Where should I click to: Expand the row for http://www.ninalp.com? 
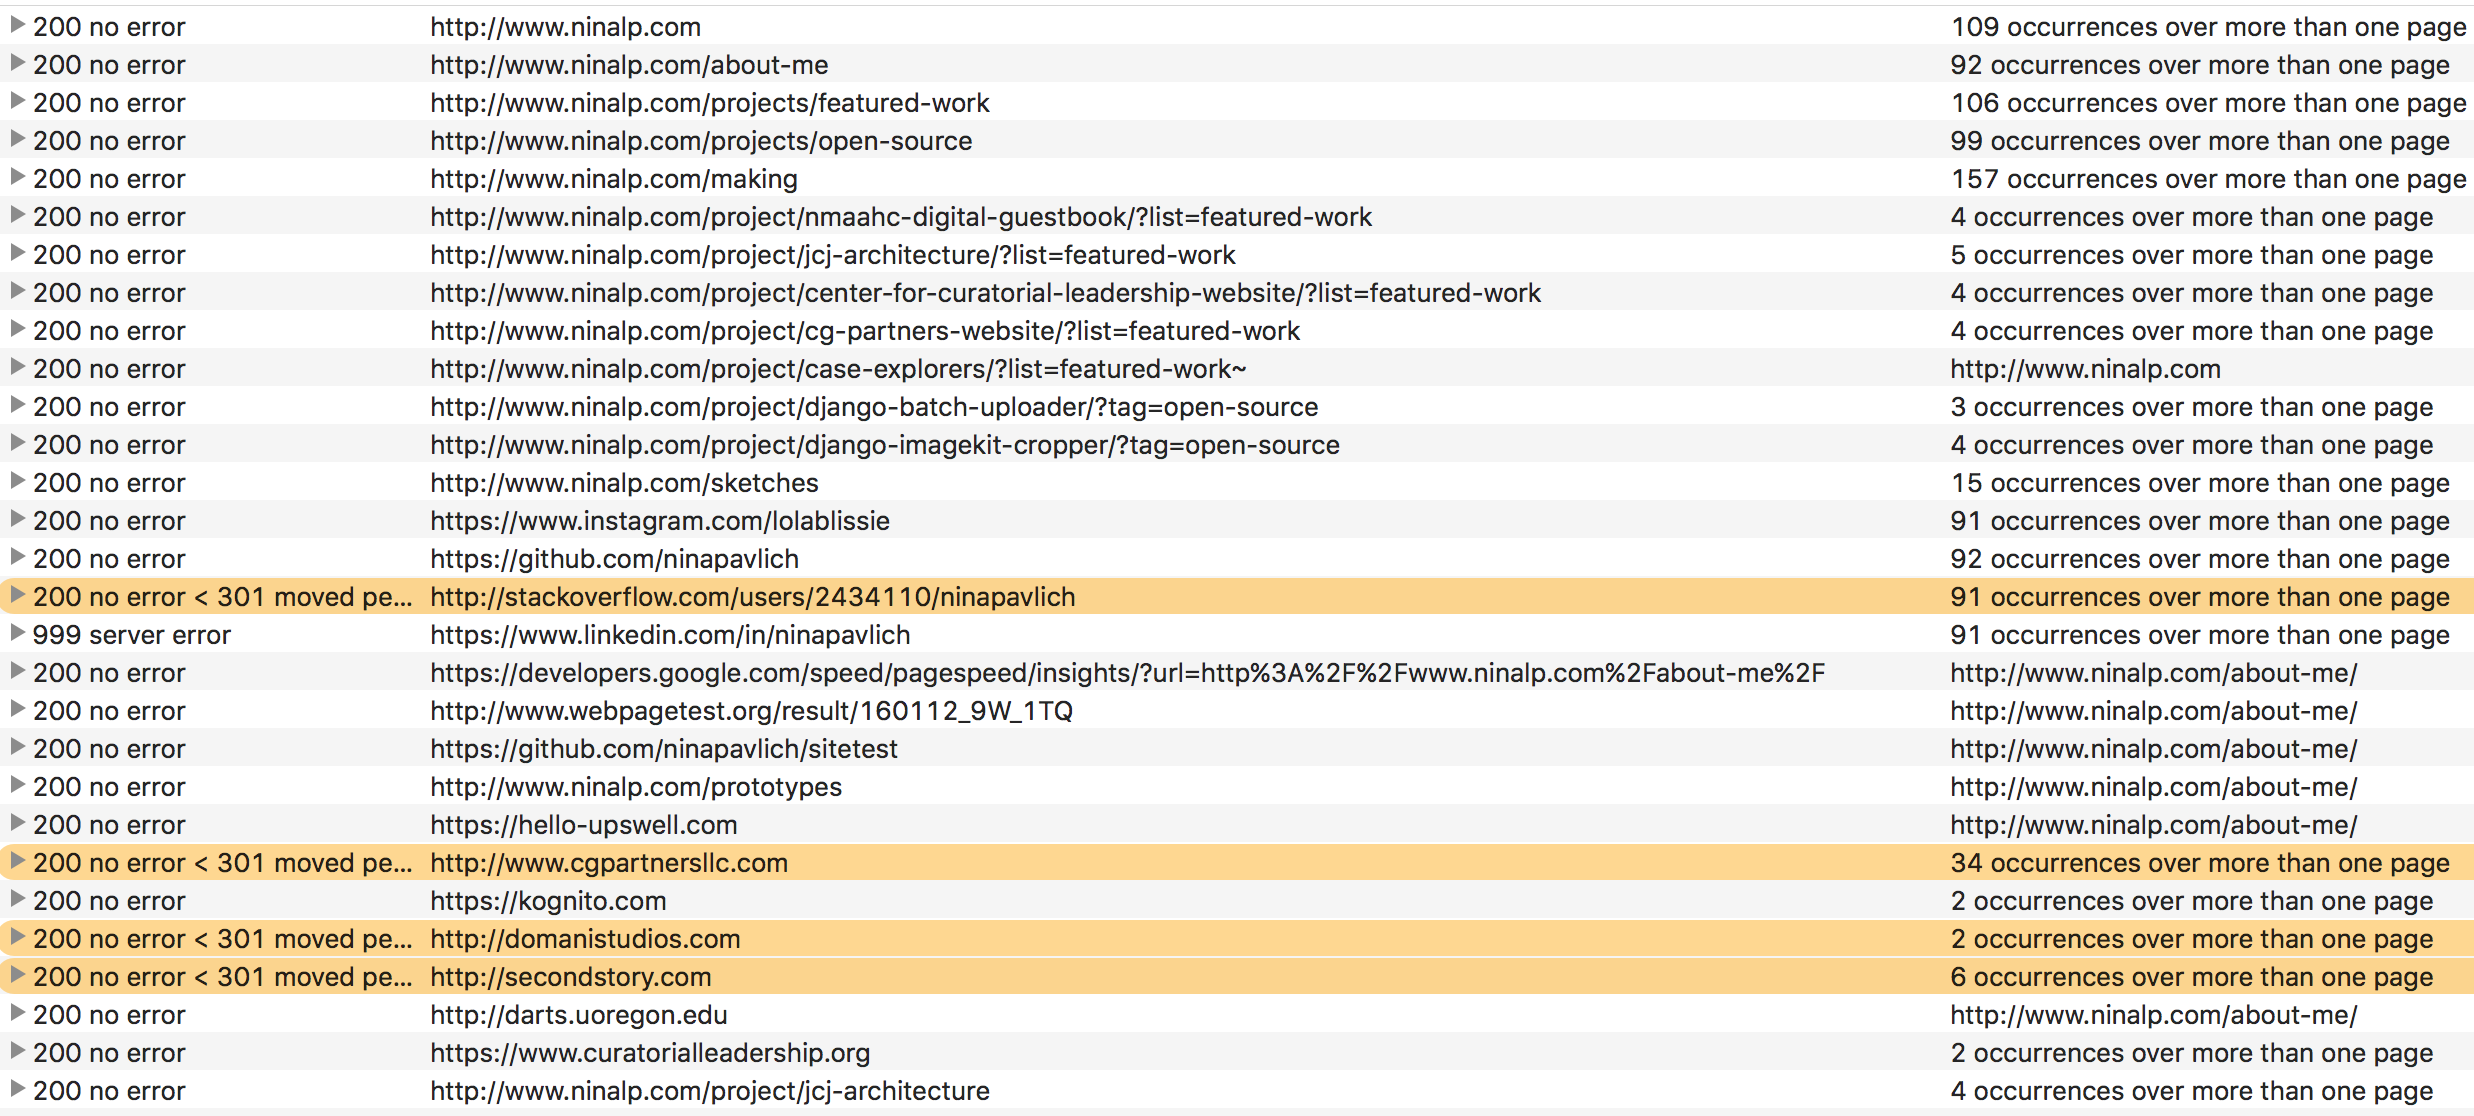[17, 25]
